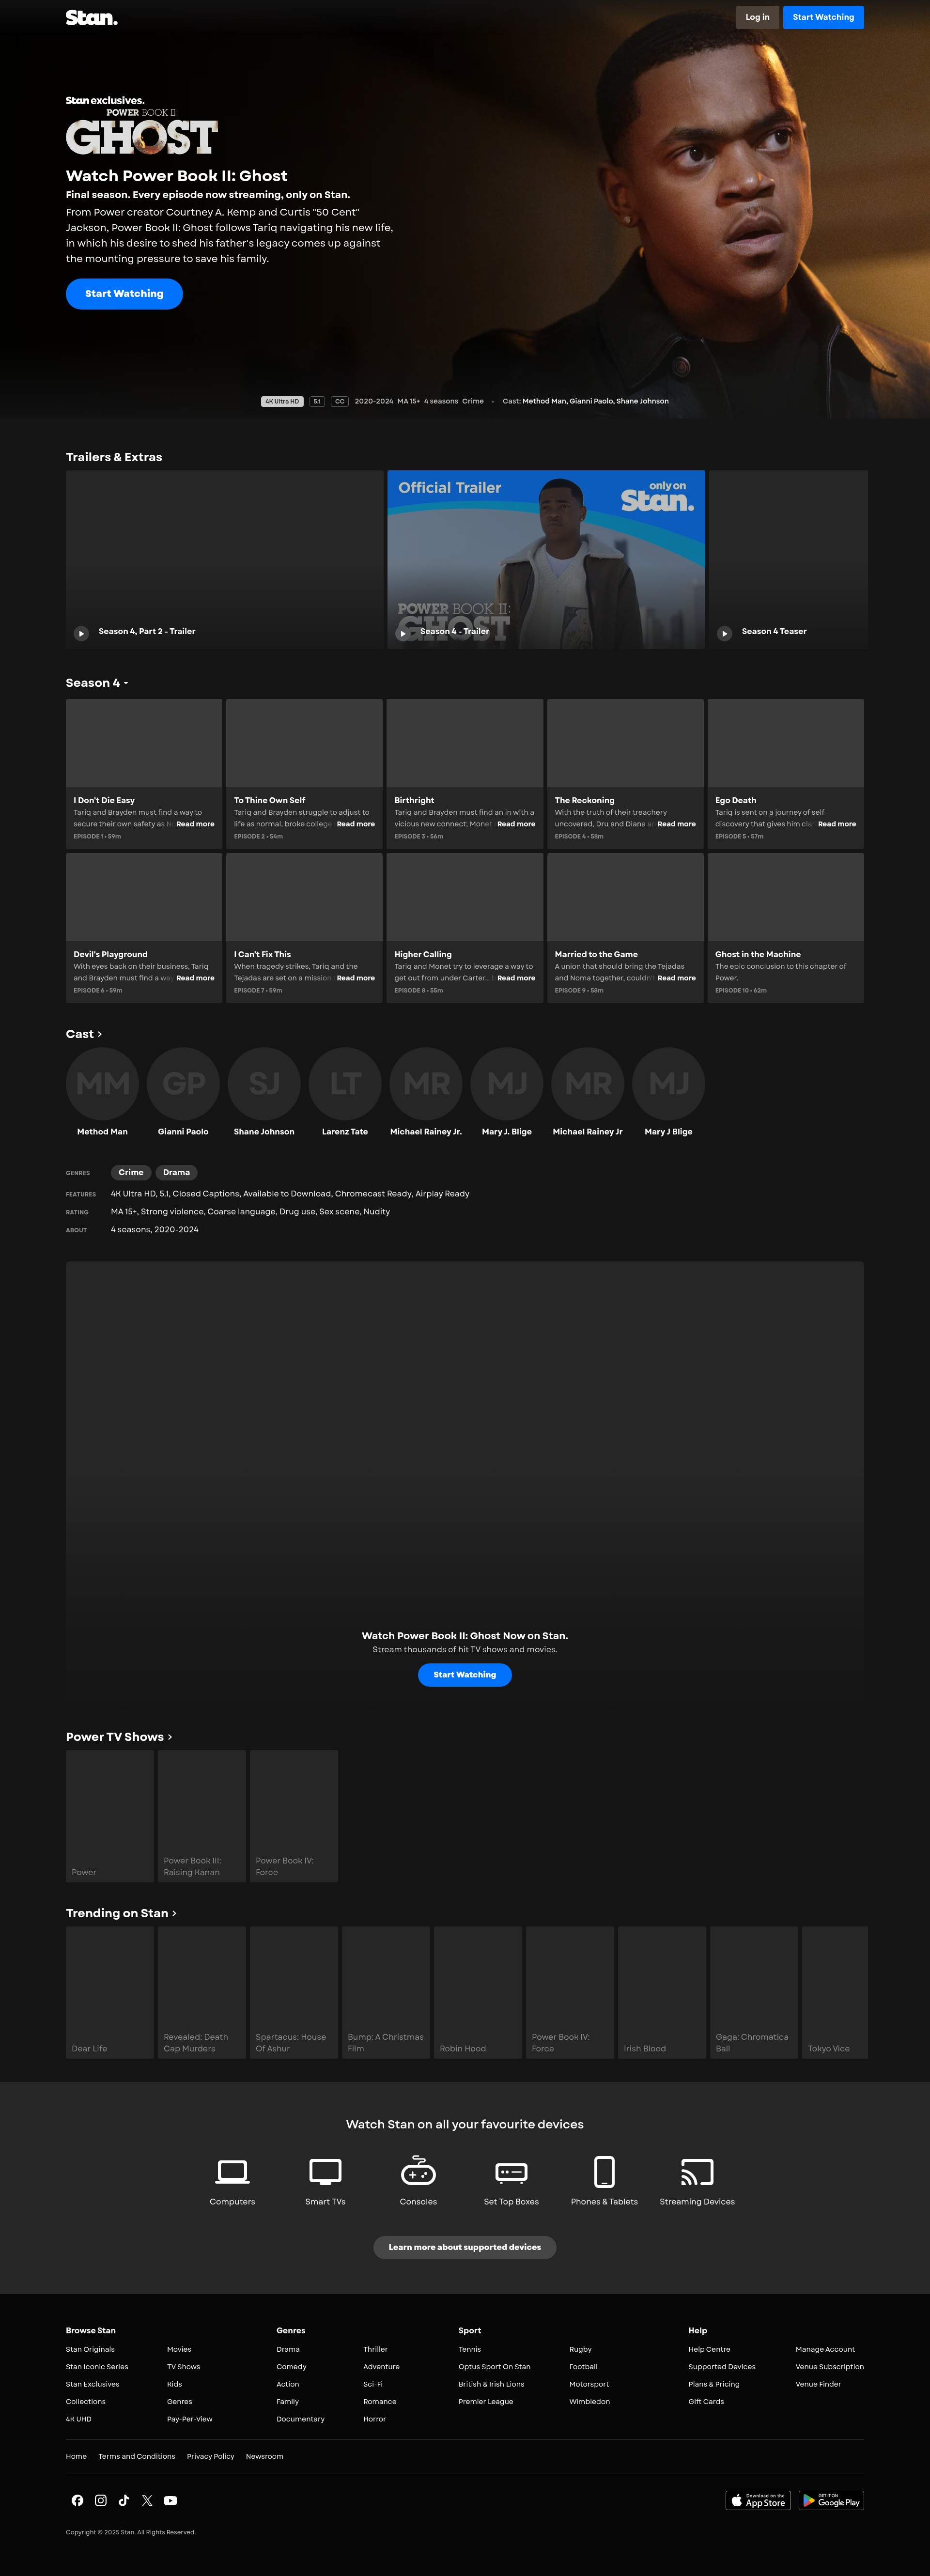Open the Devil's Playground episode thumbnail

point(144,897)
